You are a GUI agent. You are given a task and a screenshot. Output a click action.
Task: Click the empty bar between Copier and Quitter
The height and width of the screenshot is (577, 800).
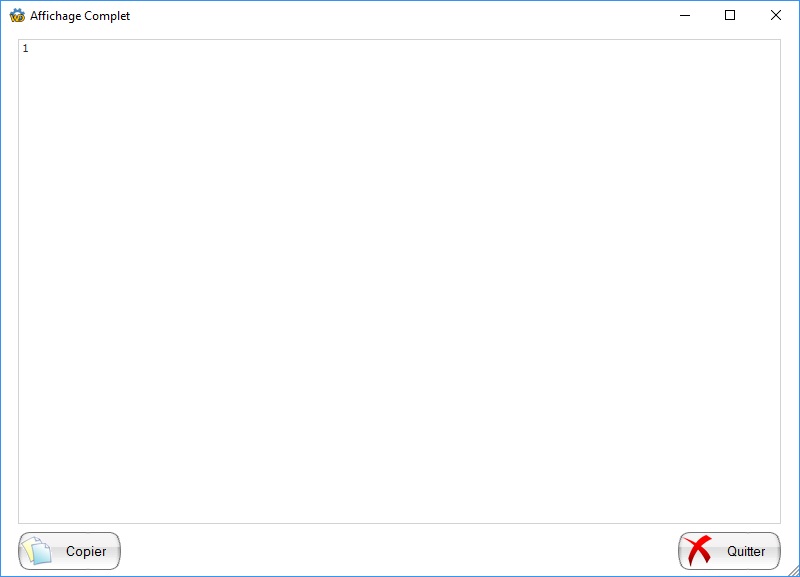pyautogui.click(x=400, y=551)
